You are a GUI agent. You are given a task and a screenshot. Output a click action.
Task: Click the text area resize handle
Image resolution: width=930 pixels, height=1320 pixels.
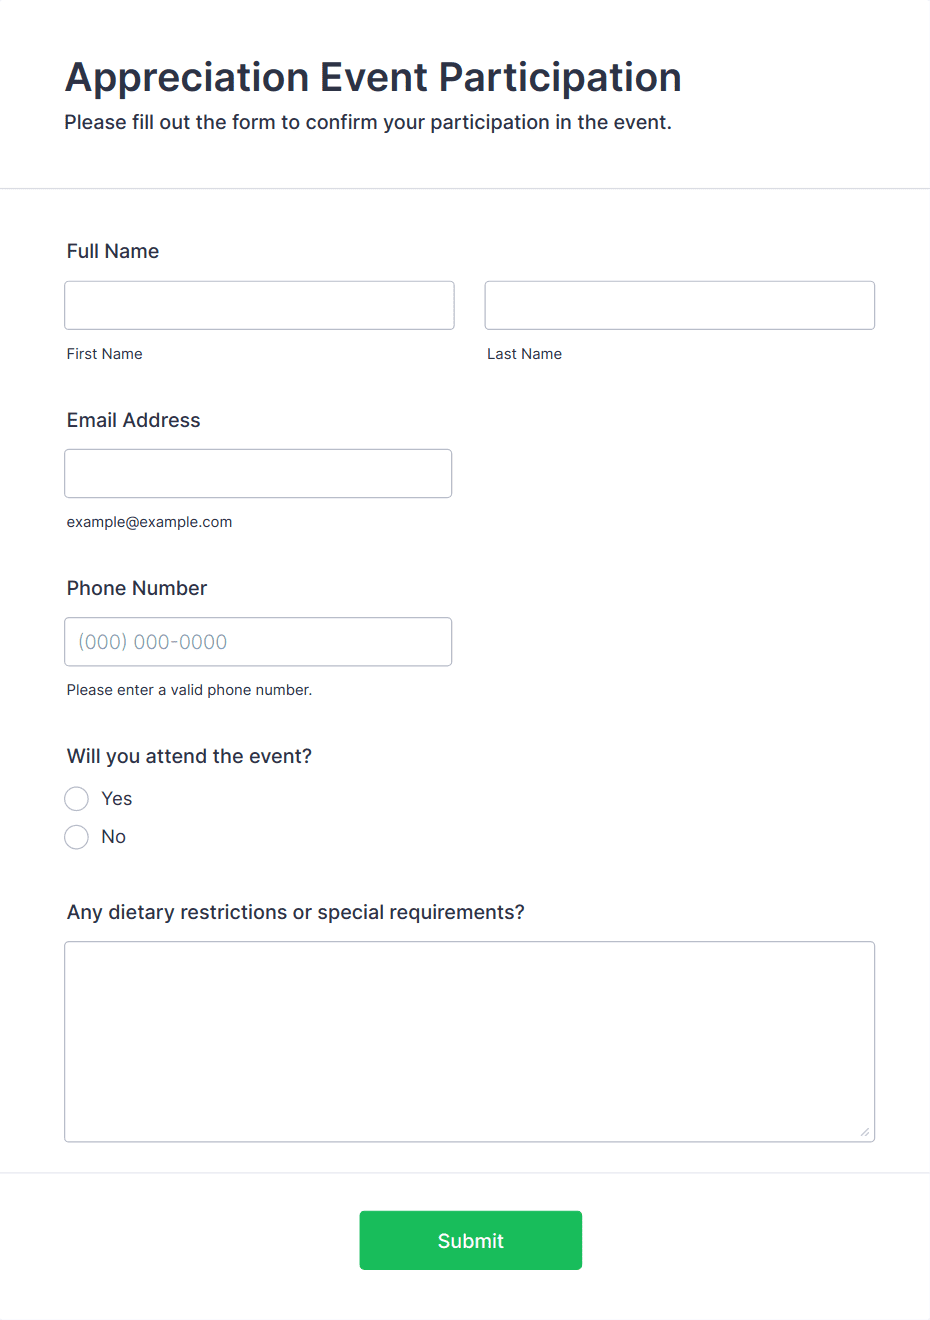tap(865, 1132)
